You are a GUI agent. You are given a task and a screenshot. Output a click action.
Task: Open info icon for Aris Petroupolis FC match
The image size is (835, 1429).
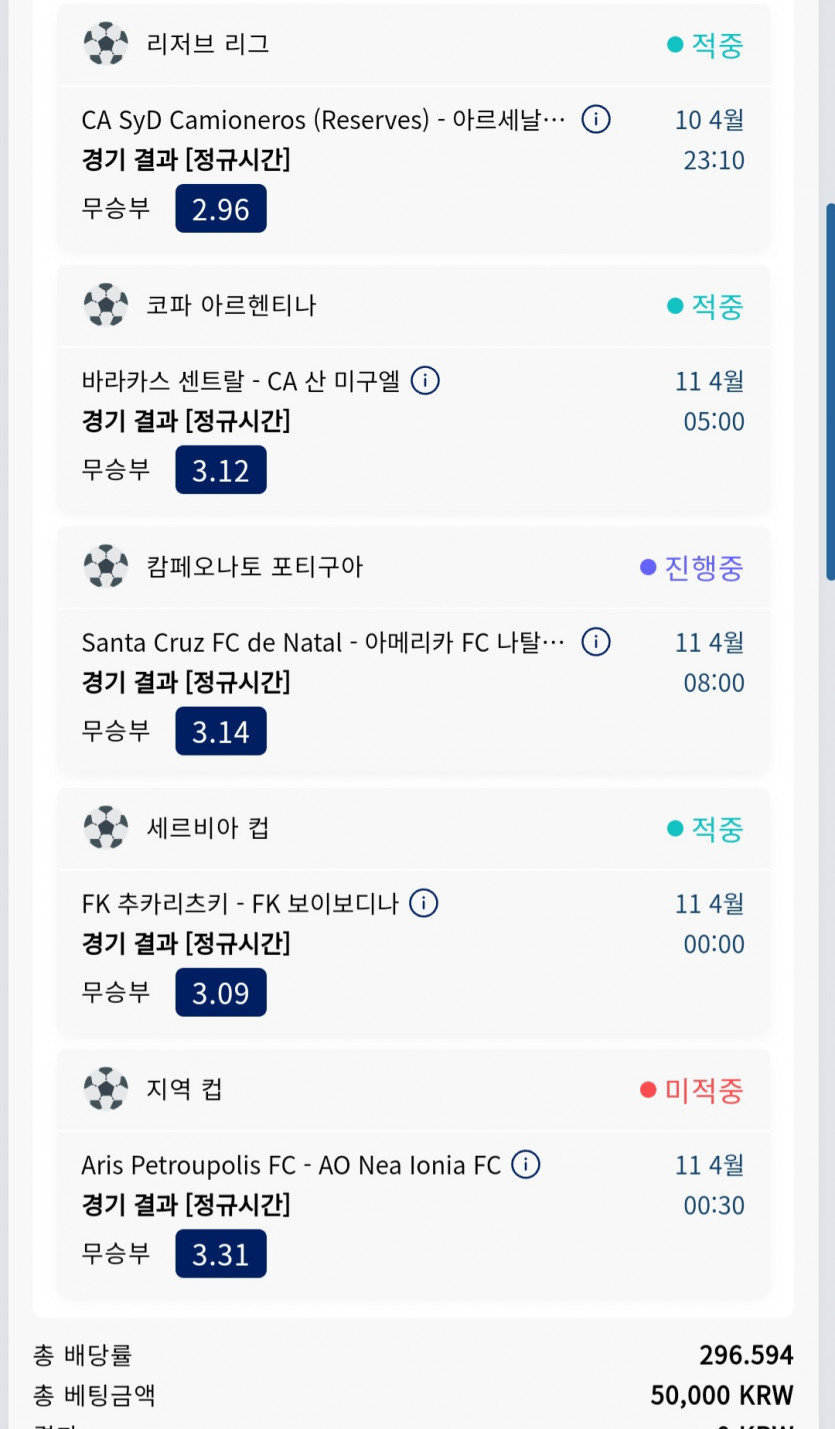click(x=526, y=1165)
